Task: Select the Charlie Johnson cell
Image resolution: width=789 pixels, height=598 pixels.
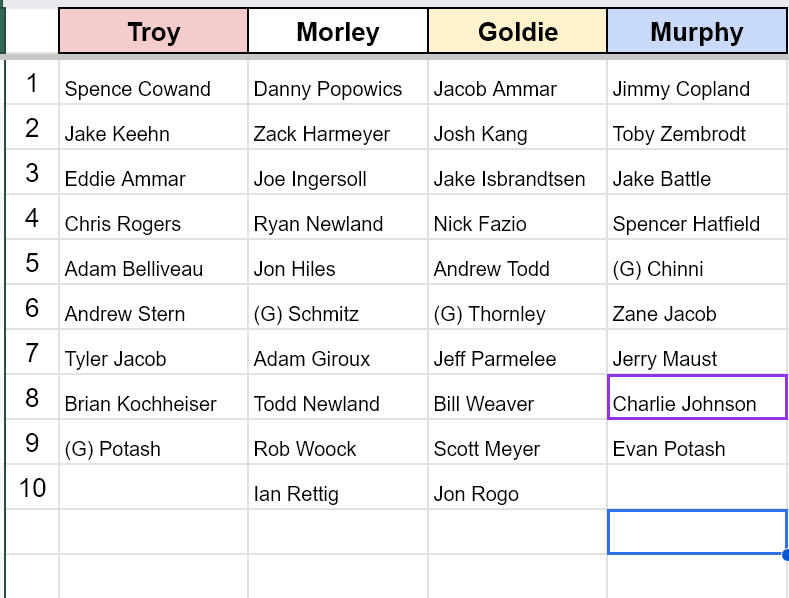Action: [x=697, y=397]
